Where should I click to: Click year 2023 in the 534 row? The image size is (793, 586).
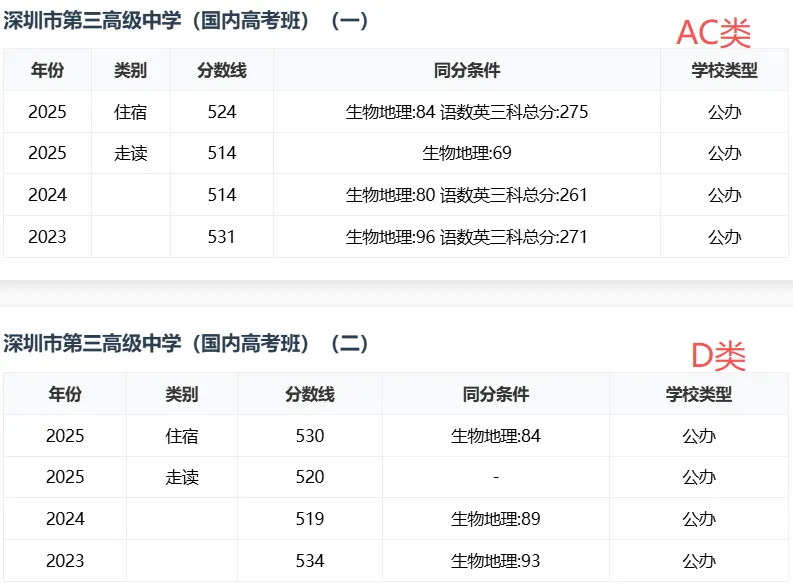[x=65, y=561]
